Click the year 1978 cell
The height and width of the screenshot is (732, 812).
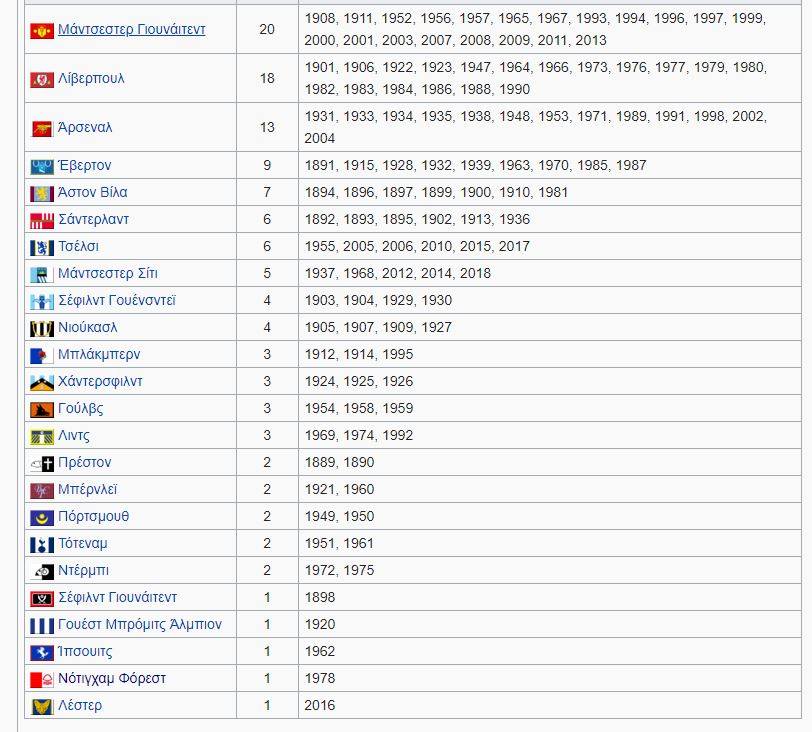coord(550,678)
